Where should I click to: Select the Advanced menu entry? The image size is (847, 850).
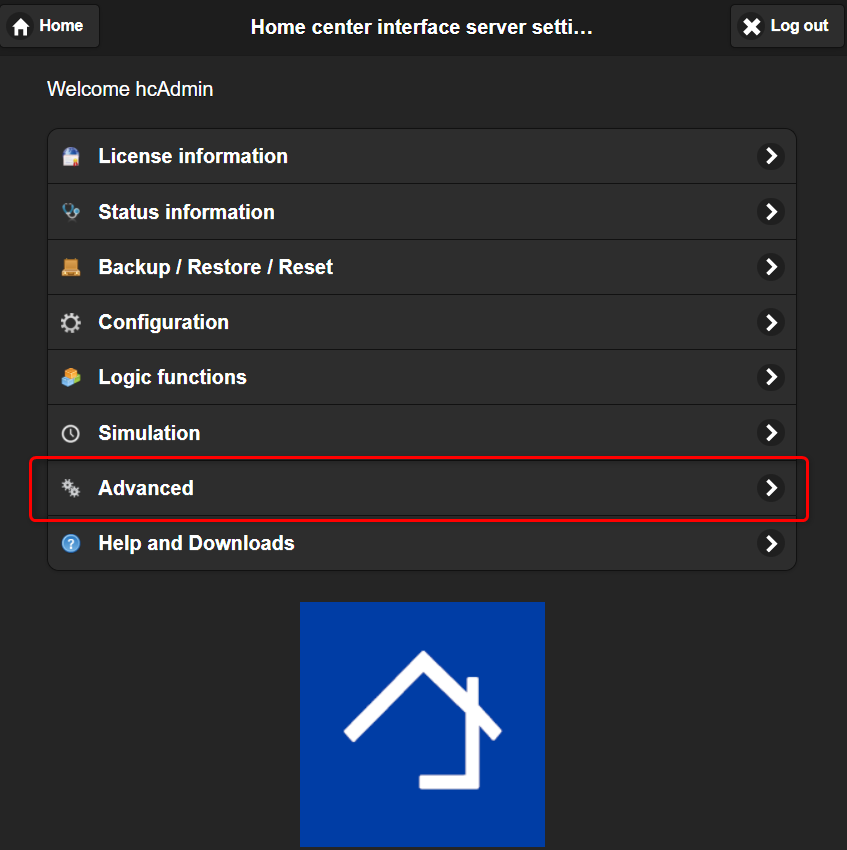[422, 488]
